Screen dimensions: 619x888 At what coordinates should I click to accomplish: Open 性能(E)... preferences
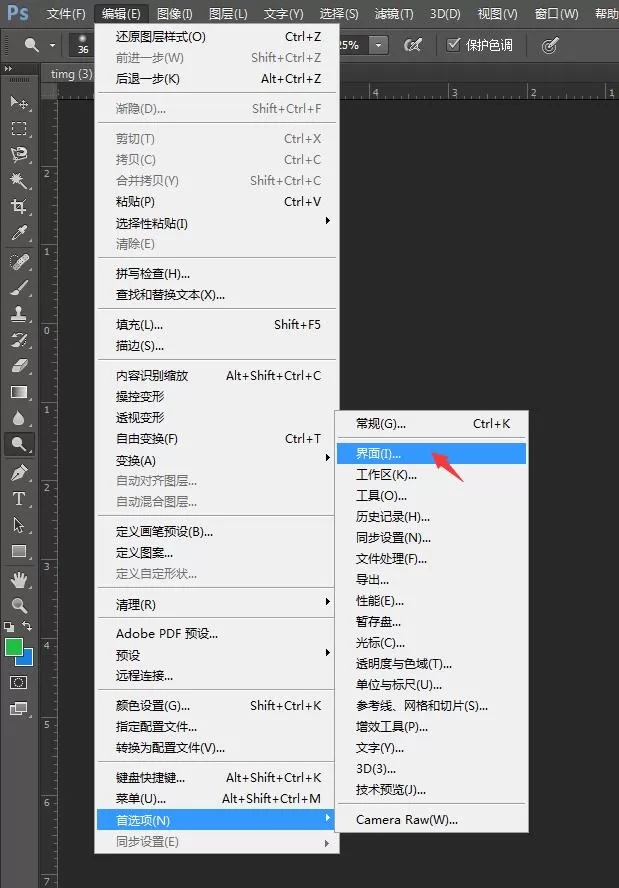[x=432, y=601]
